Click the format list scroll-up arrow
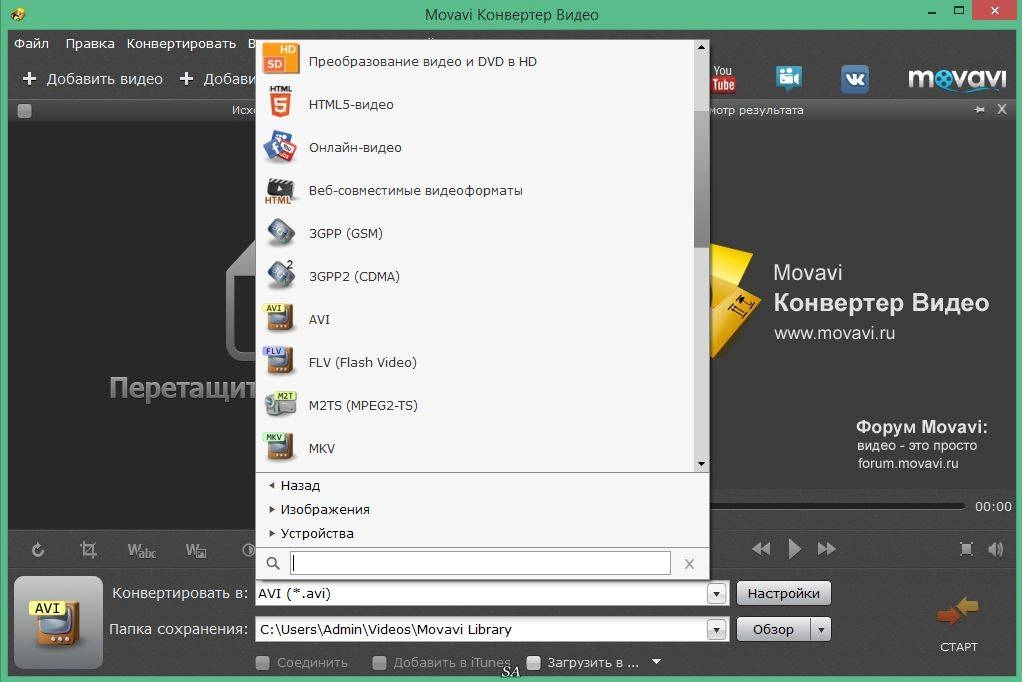This screenshot has height=682, width=1022. click(x=701, y=47)
